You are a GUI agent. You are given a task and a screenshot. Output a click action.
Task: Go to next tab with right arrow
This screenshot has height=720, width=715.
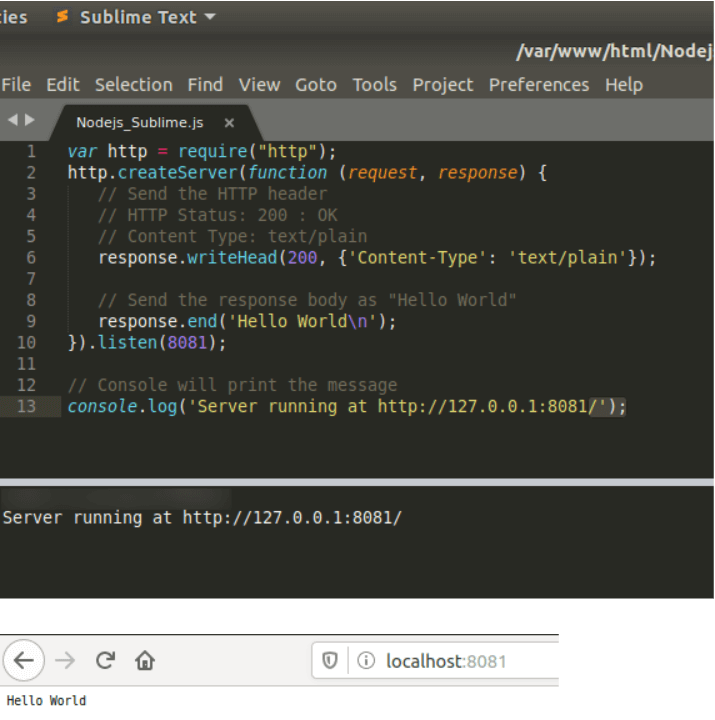coord(29,120)
